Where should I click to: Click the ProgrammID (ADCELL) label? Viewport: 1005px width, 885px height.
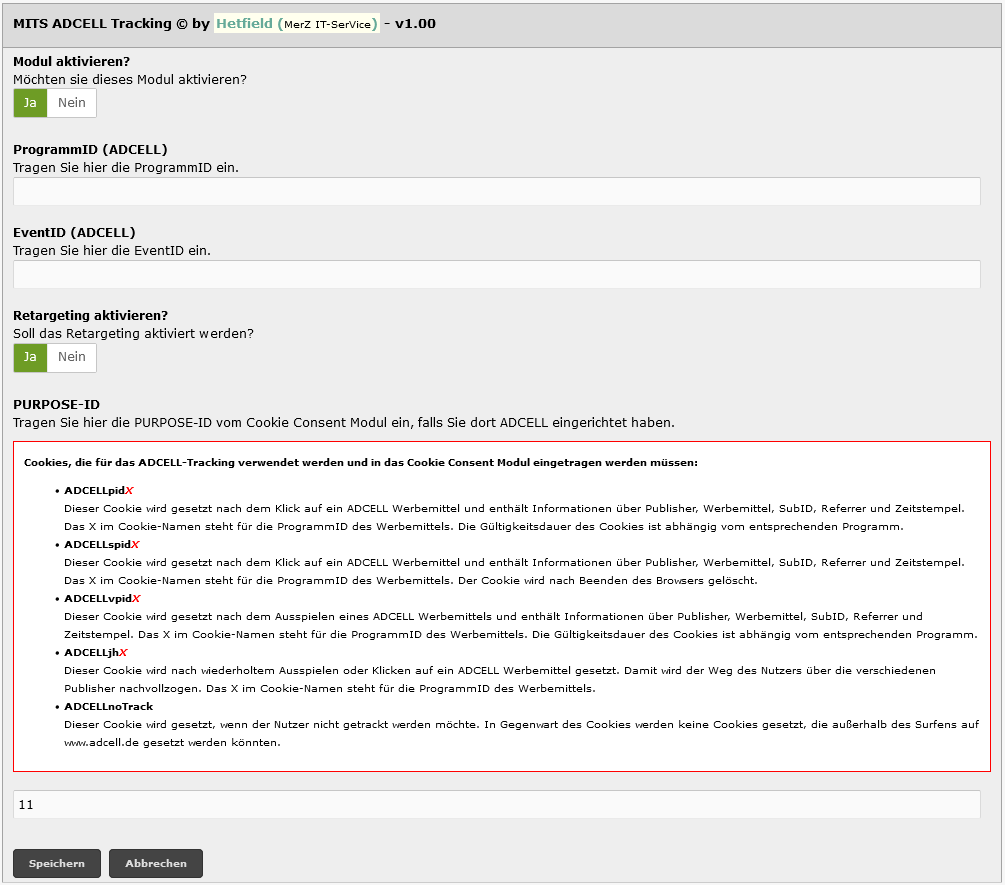[x=90, y=149]
